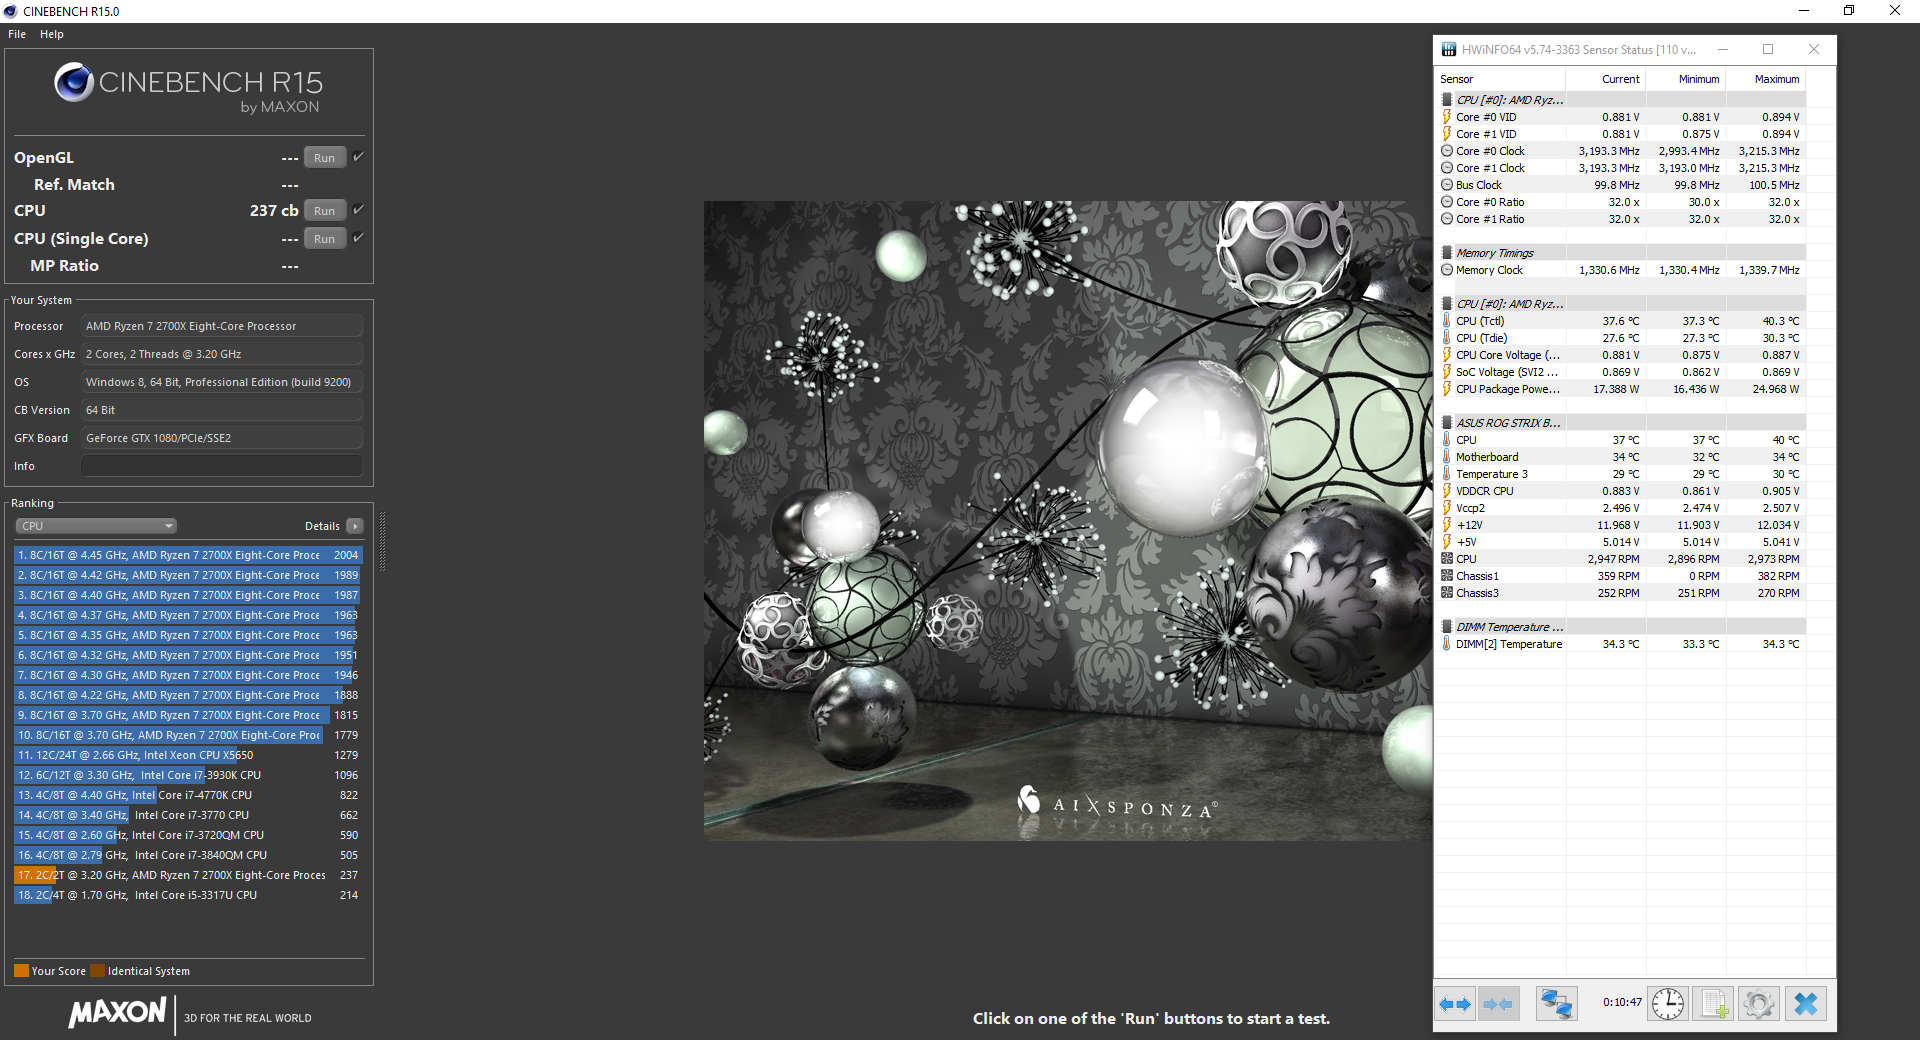This screenshot has height=1040, width=1920.
Task: Open the Help menu
Action: point(52,34)
